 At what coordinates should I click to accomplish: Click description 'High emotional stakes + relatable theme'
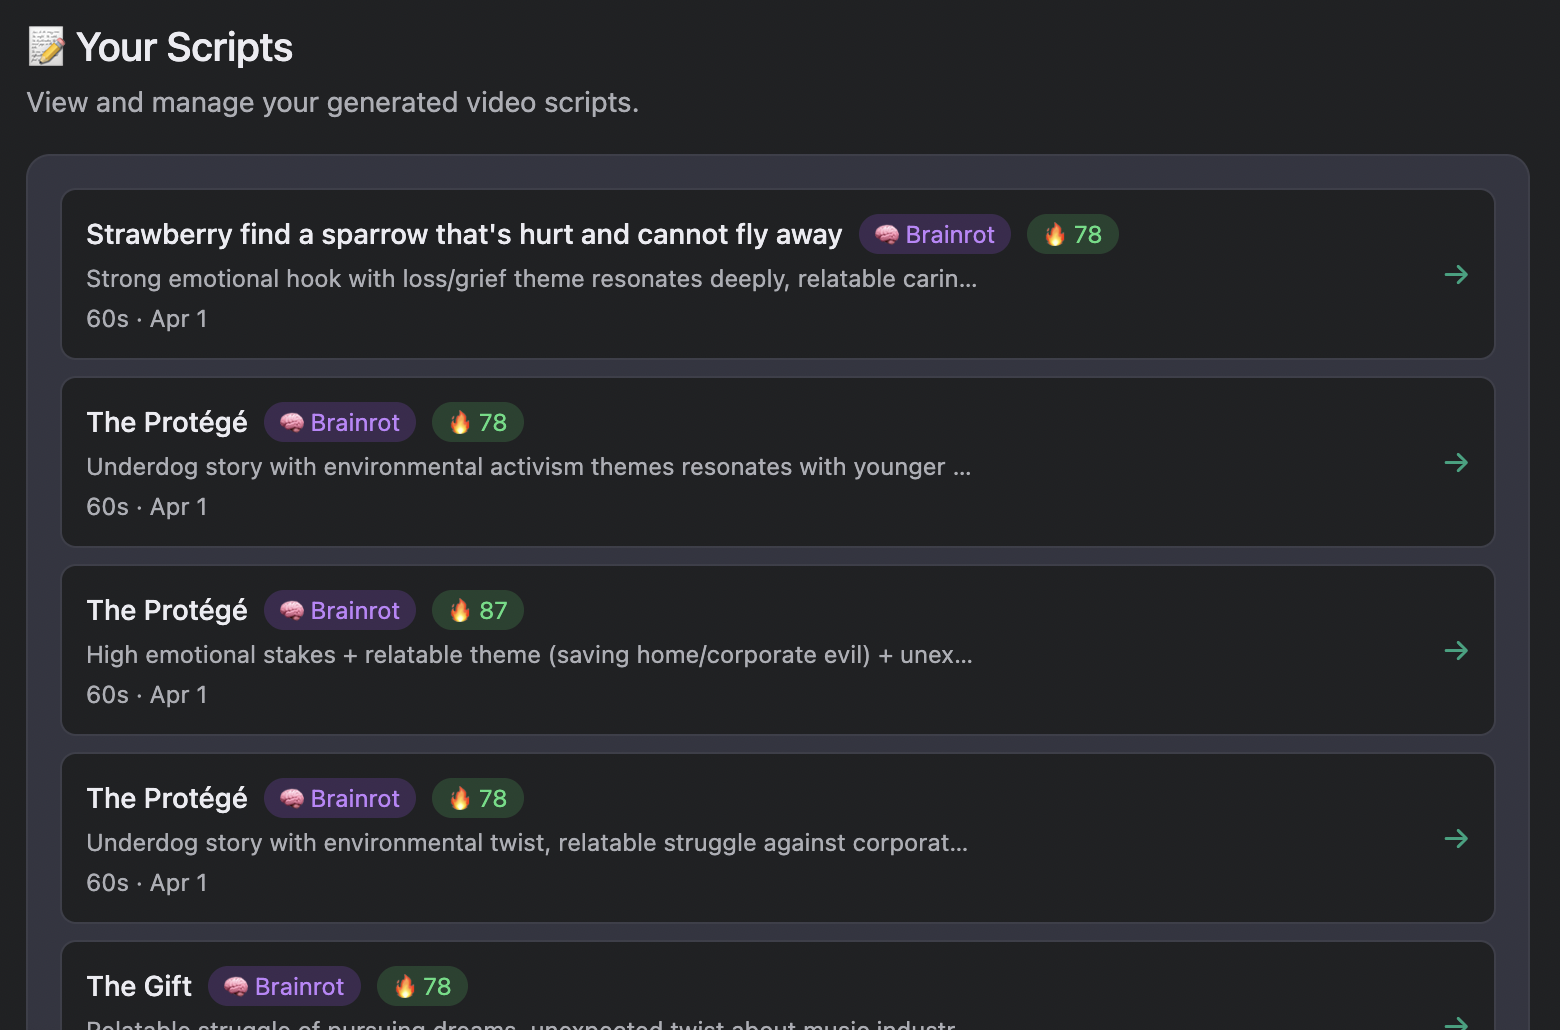tap(529, 655)
